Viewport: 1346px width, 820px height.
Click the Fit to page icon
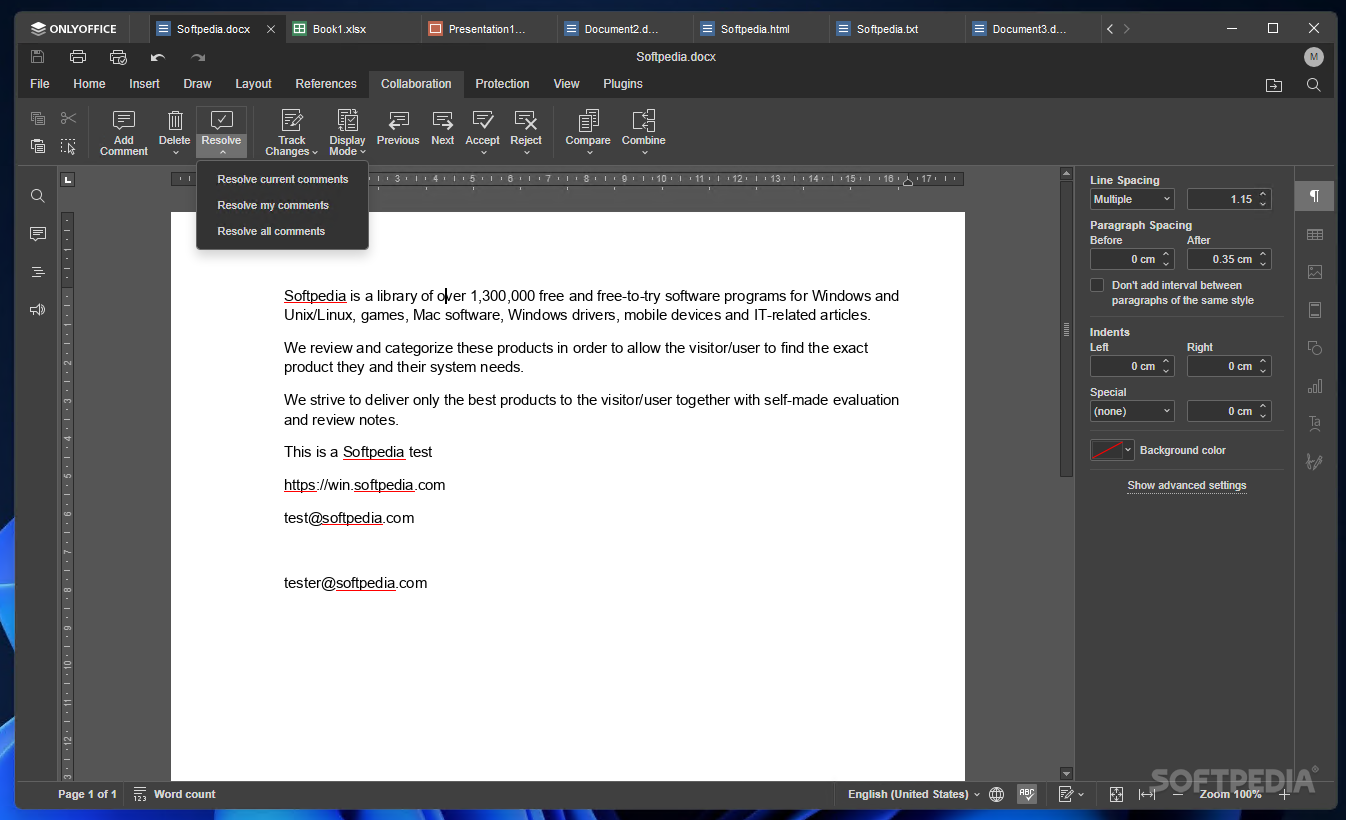pos(1117,794)
